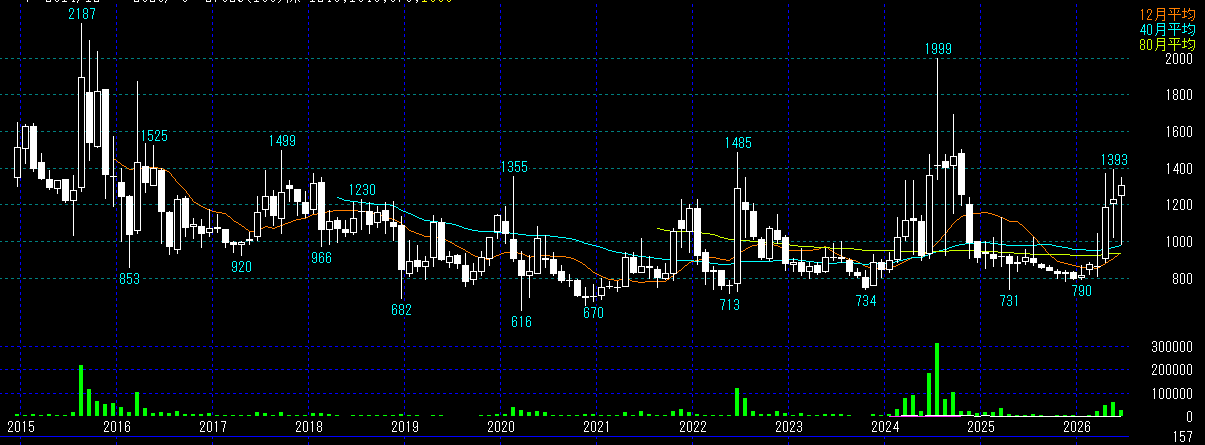Select the 1499 high price label
The width and height of the screenshot is (1205, 445).
[x=283, y=141]
